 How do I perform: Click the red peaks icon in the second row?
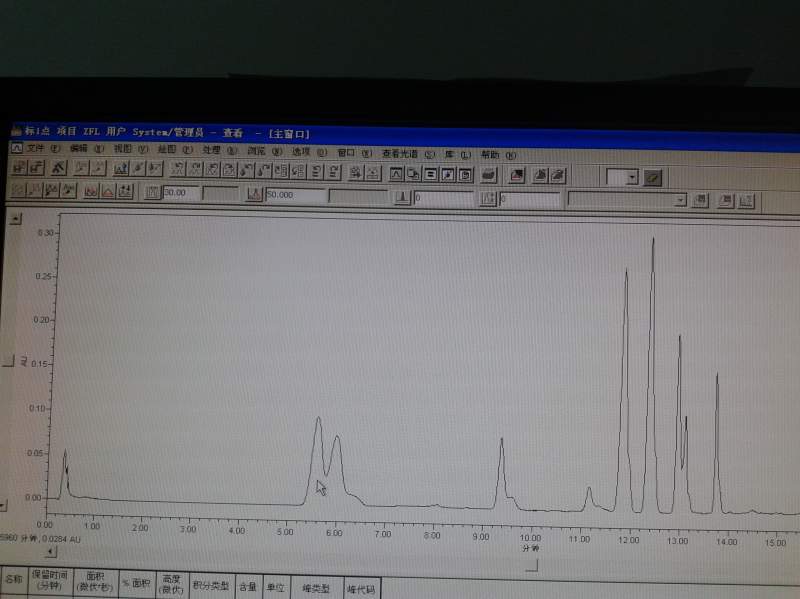click(91, 192)
